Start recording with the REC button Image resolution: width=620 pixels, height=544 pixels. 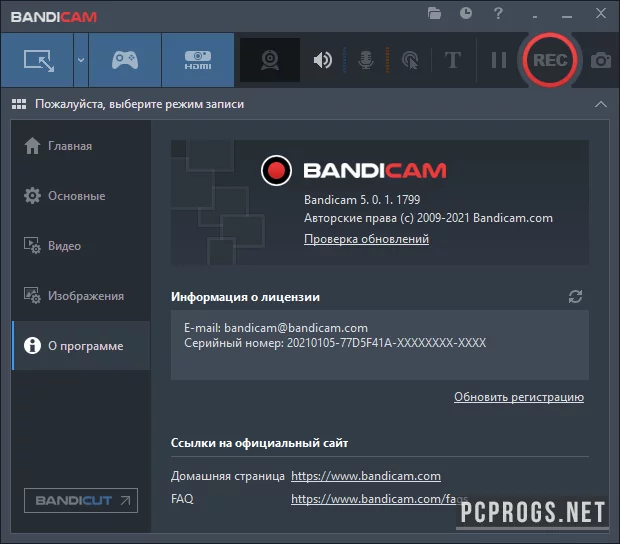550,60
